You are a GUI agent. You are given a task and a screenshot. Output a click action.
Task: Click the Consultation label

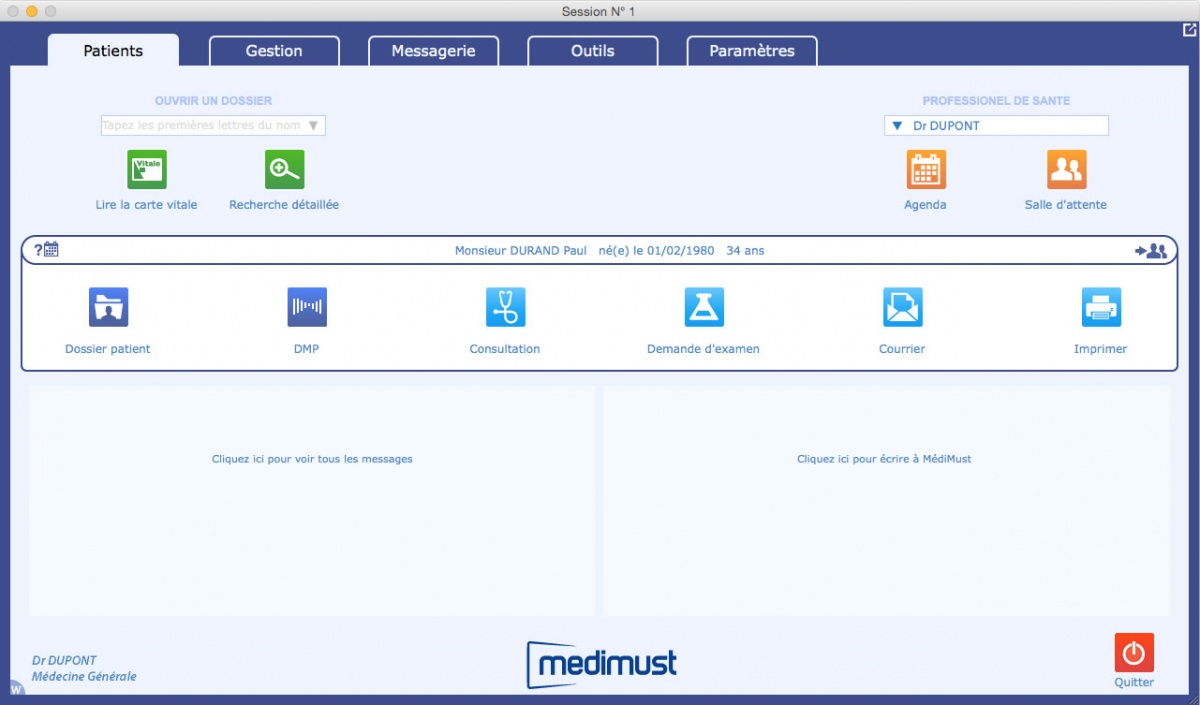point(505,349)
